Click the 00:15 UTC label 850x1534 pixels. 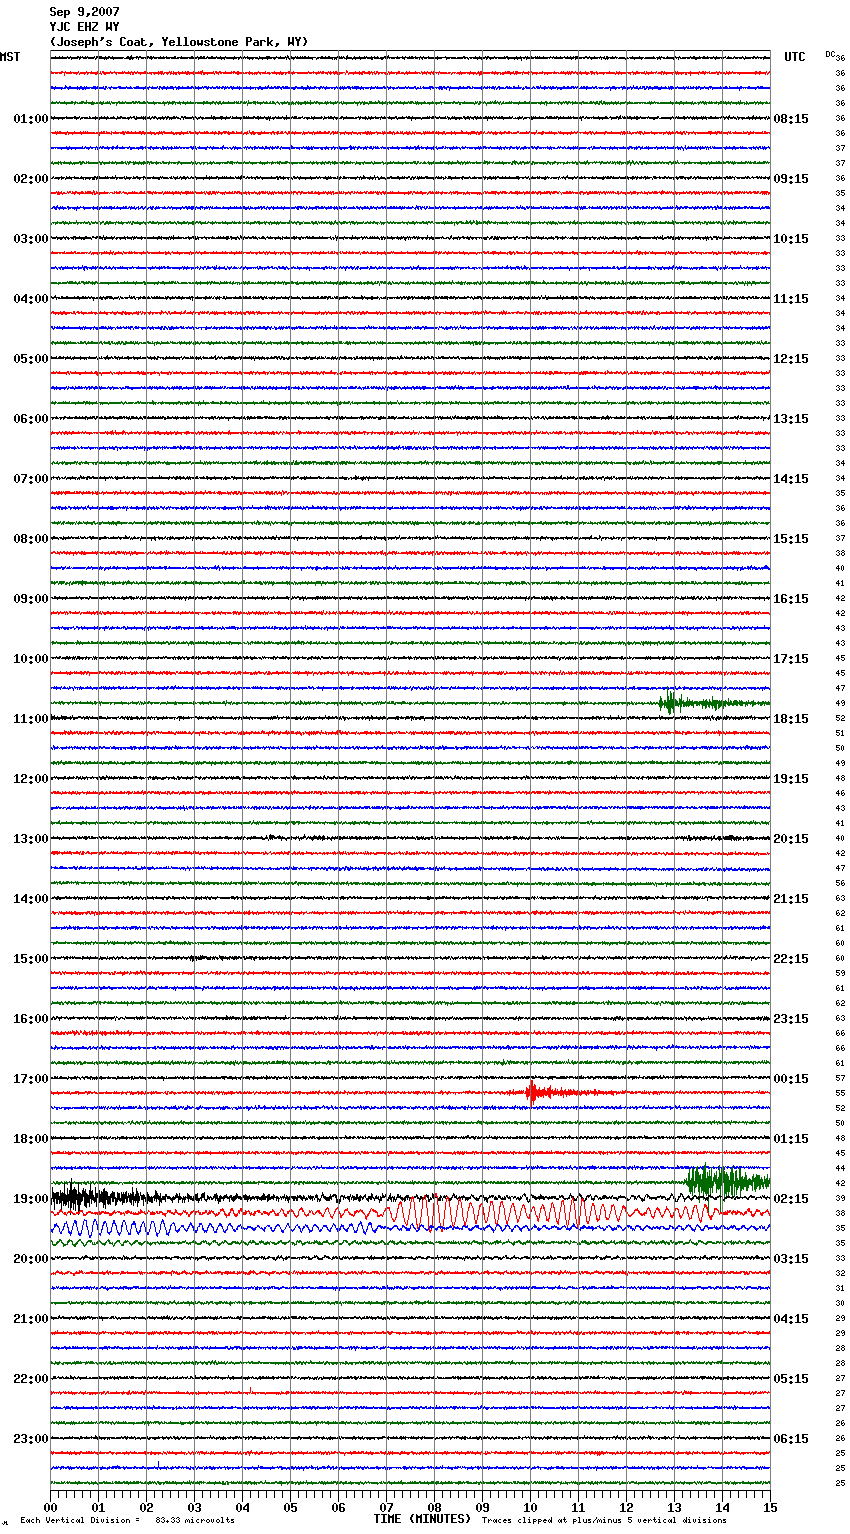click(x=791, y=1079)
